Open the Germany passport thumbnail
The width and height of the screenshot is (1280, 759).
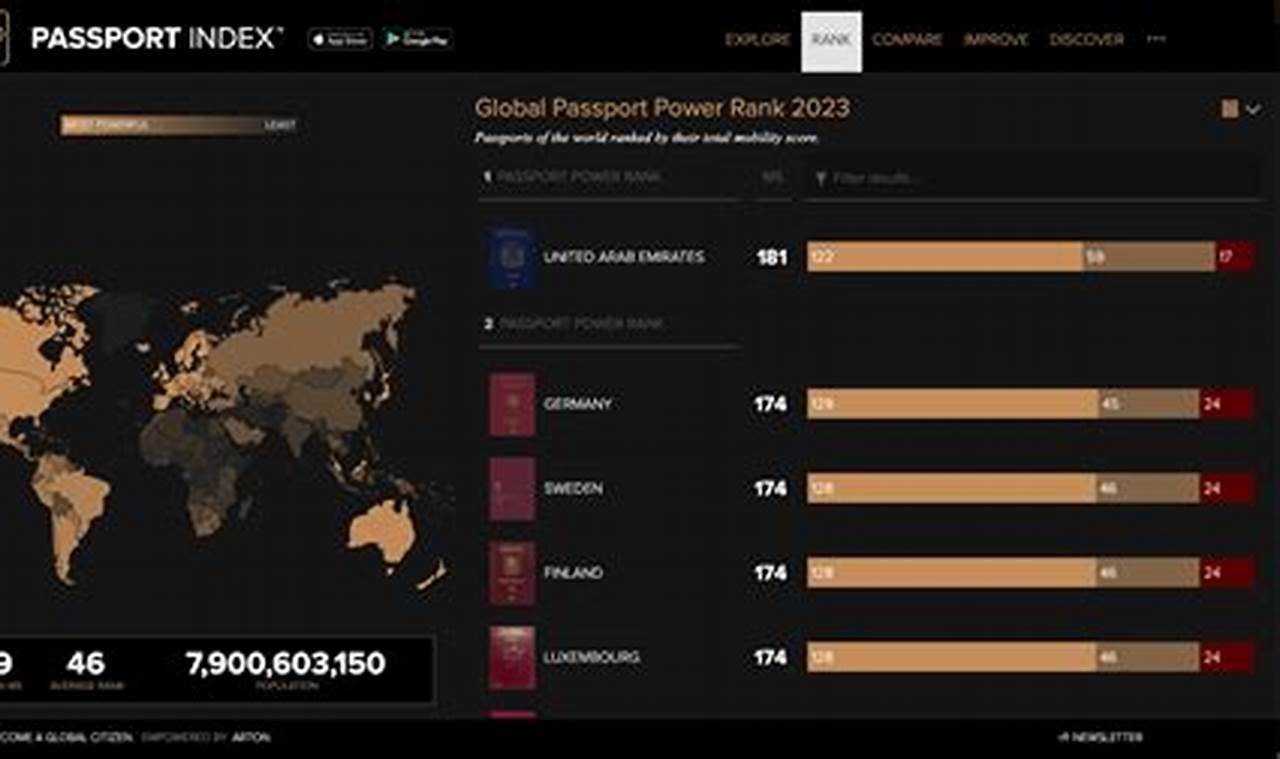point(512,404)
